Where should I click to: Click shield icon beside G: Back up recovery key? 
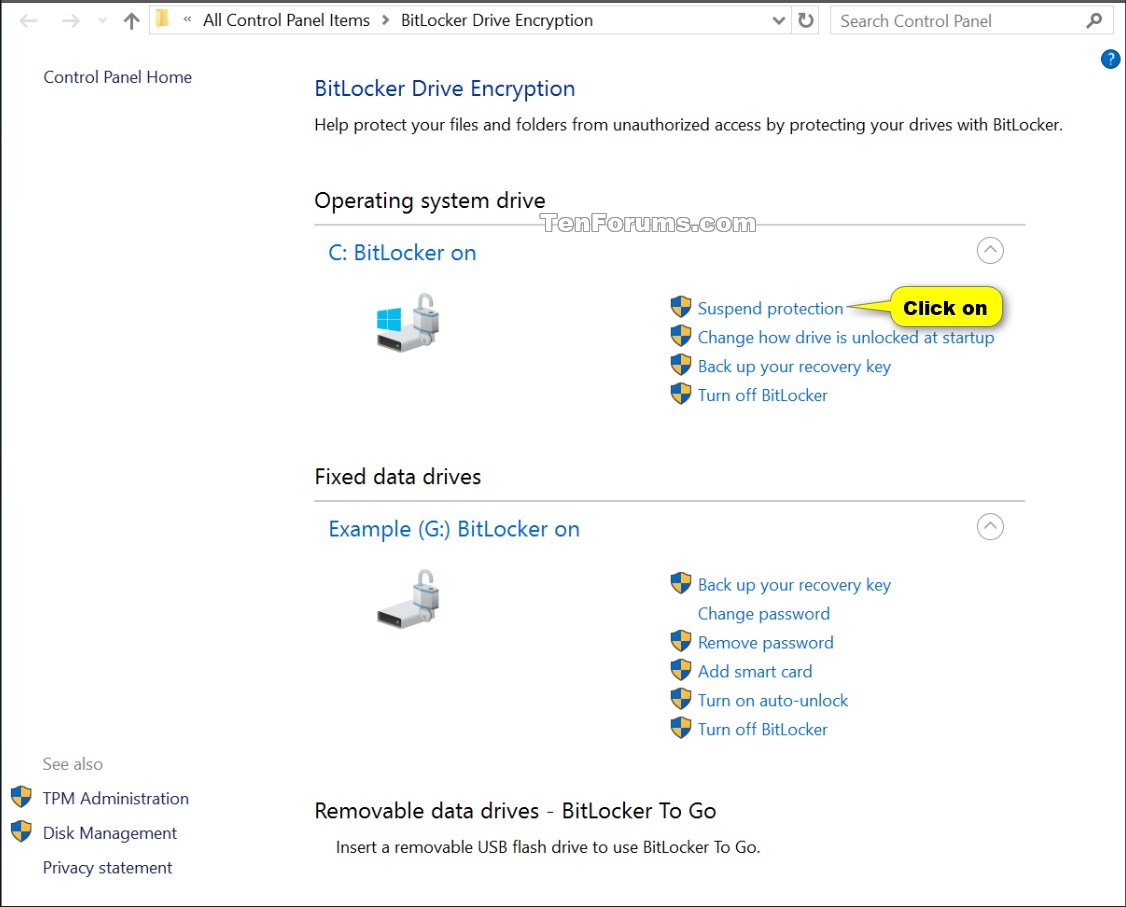point(681,583)
